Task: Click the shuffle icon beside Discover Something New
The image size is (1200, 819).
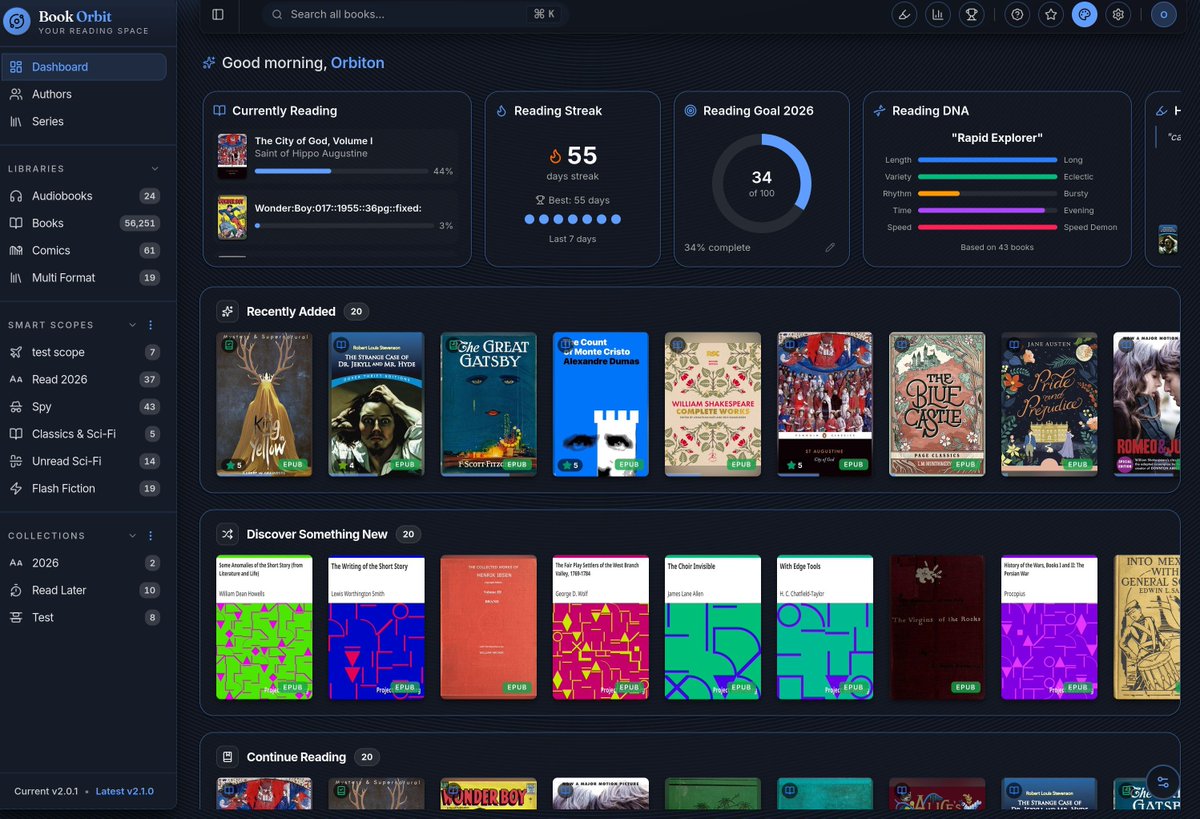Action: coord(228,534)
